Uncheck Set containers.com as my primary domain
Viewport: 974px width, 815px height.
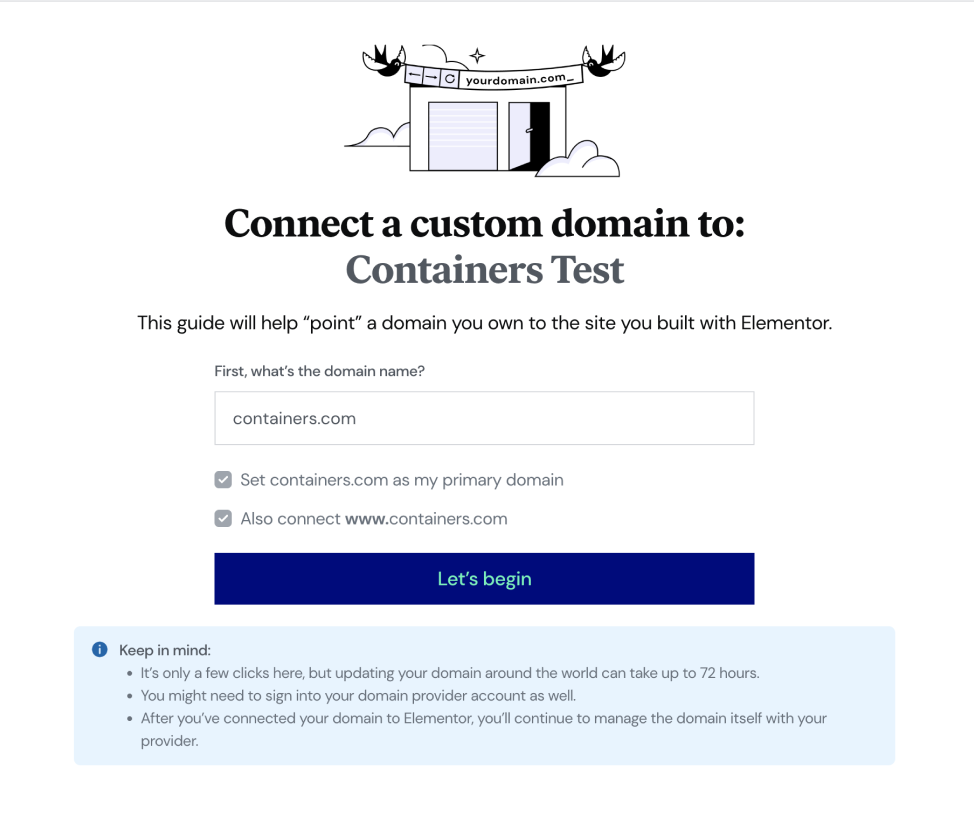tap(223, 479)
